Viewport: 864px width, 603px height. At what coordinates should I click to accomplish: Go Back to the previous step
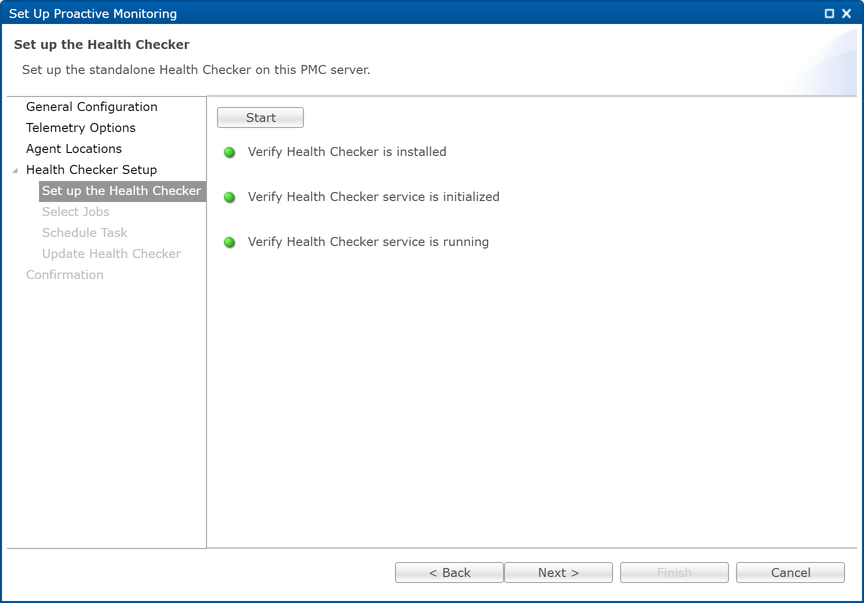click(x=449, y=573)
